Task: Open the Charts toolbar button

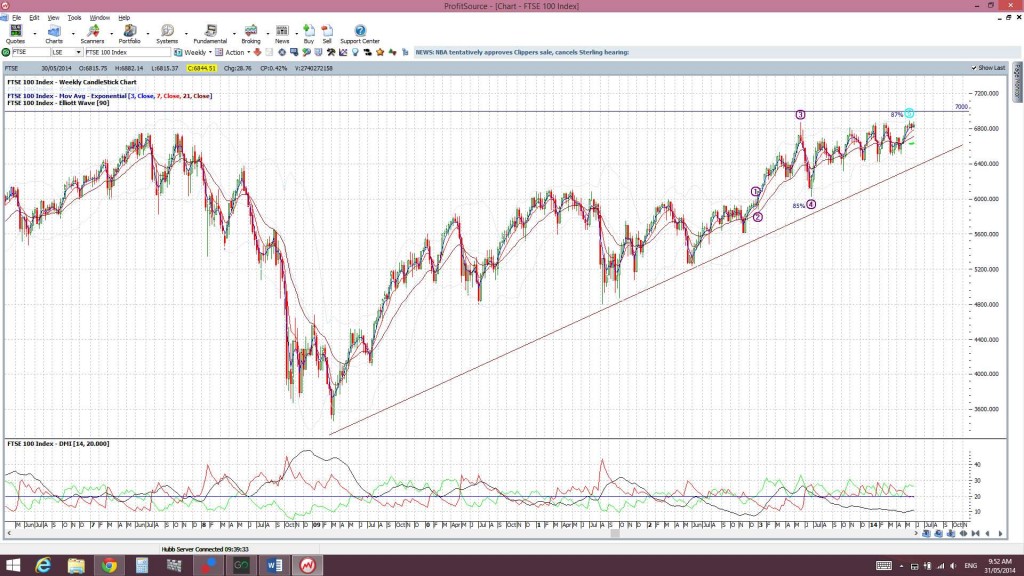Action: coord(54,34)
